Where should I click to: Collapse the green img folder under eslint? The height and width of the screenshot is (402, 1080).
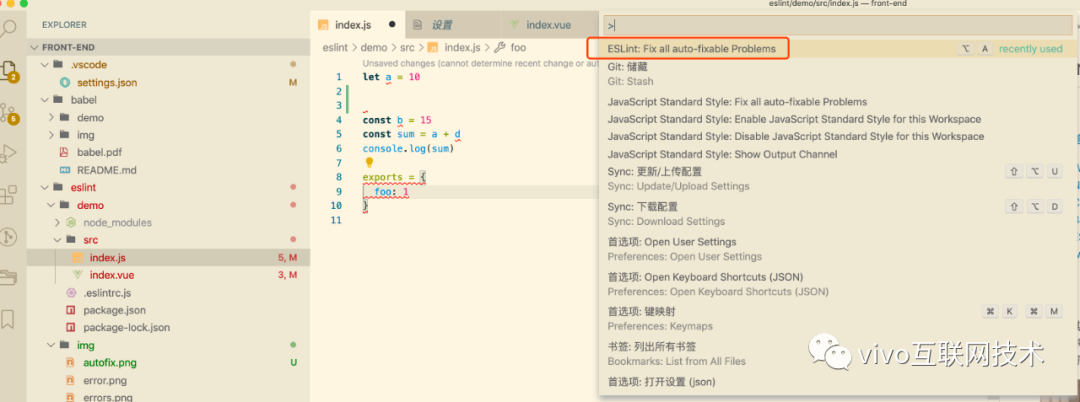tap(51, 345)
